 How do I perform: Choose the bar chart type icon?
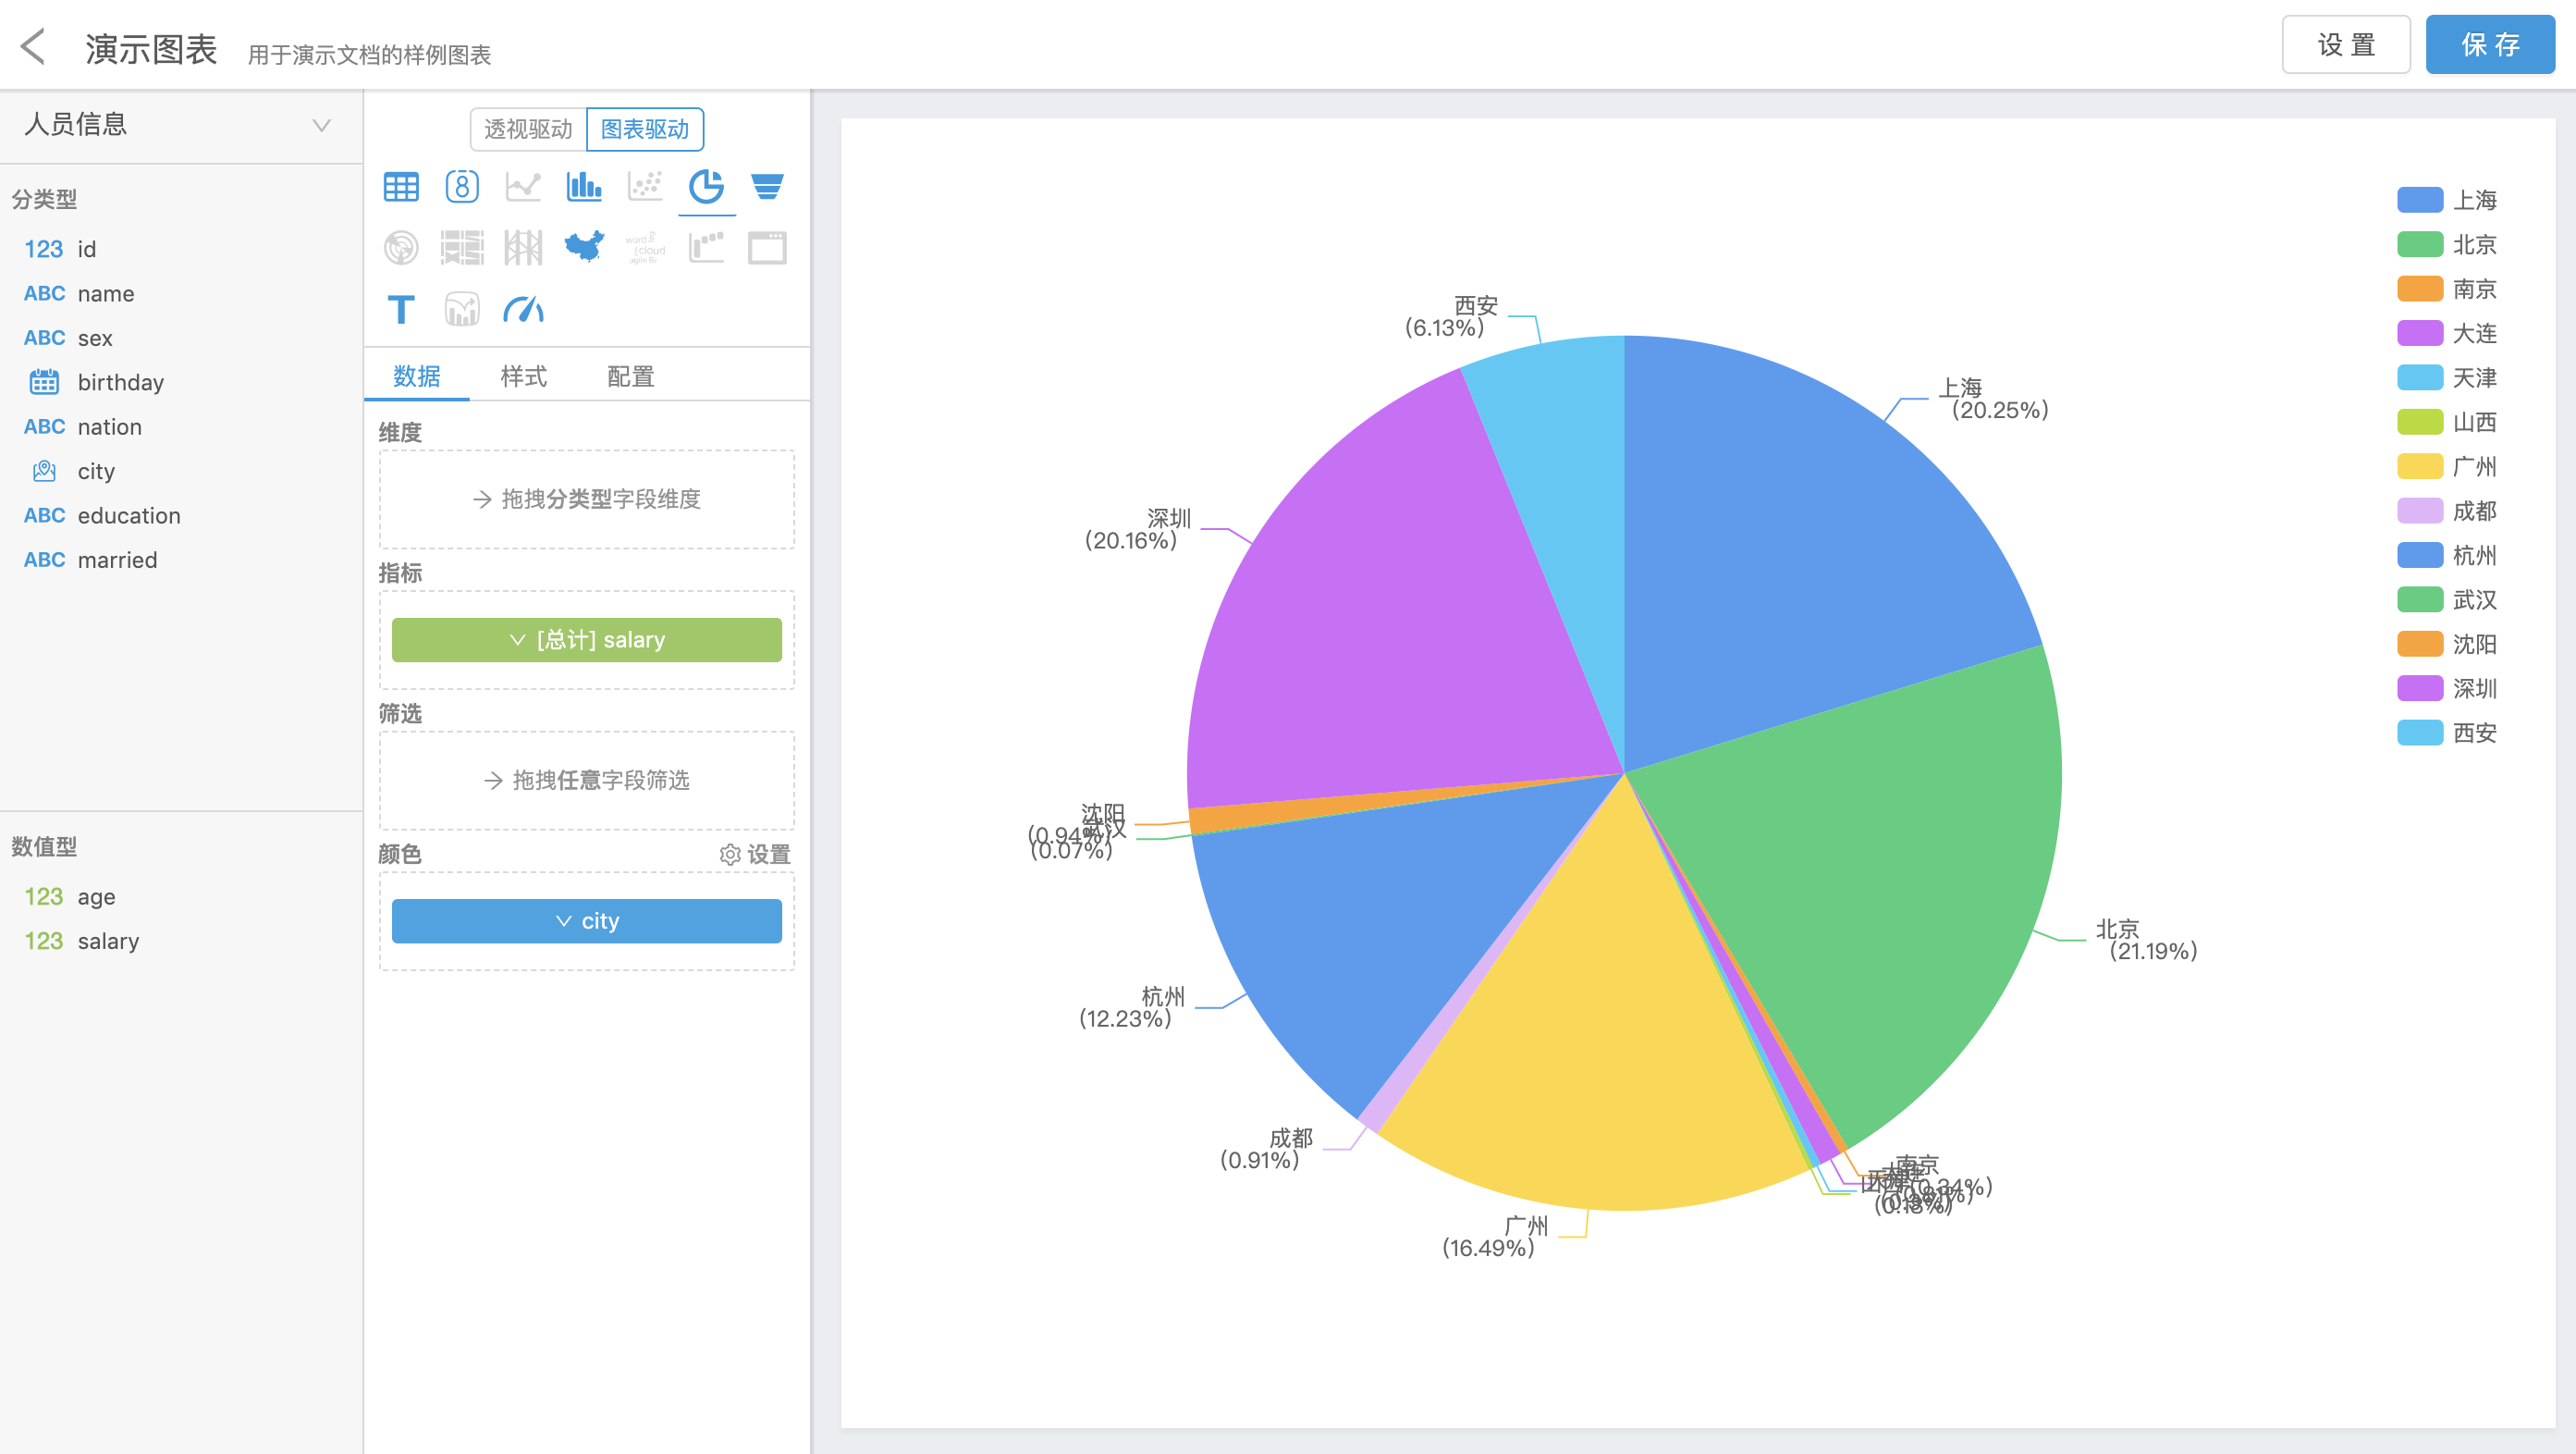584,187
